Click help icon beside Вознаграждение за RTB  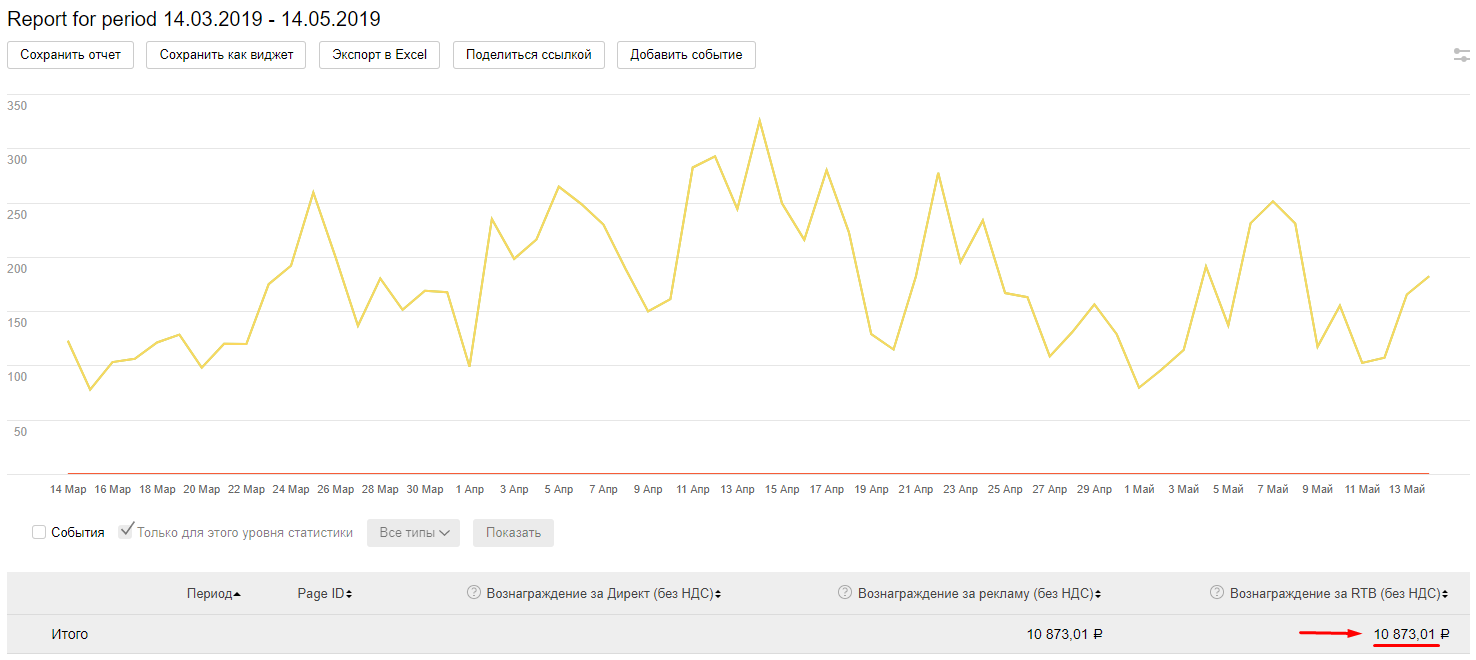[1217, 593]
